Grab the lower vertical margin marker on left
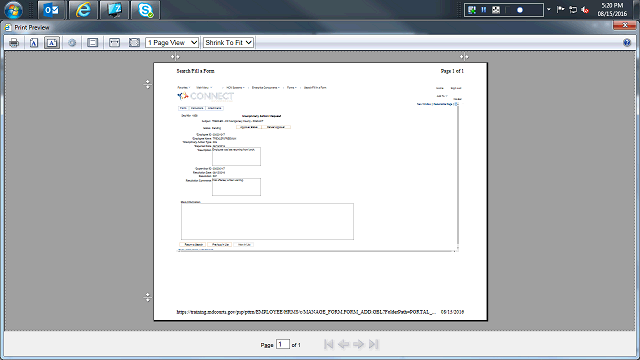This screenshot has width=640, height=360. [148, 297]
